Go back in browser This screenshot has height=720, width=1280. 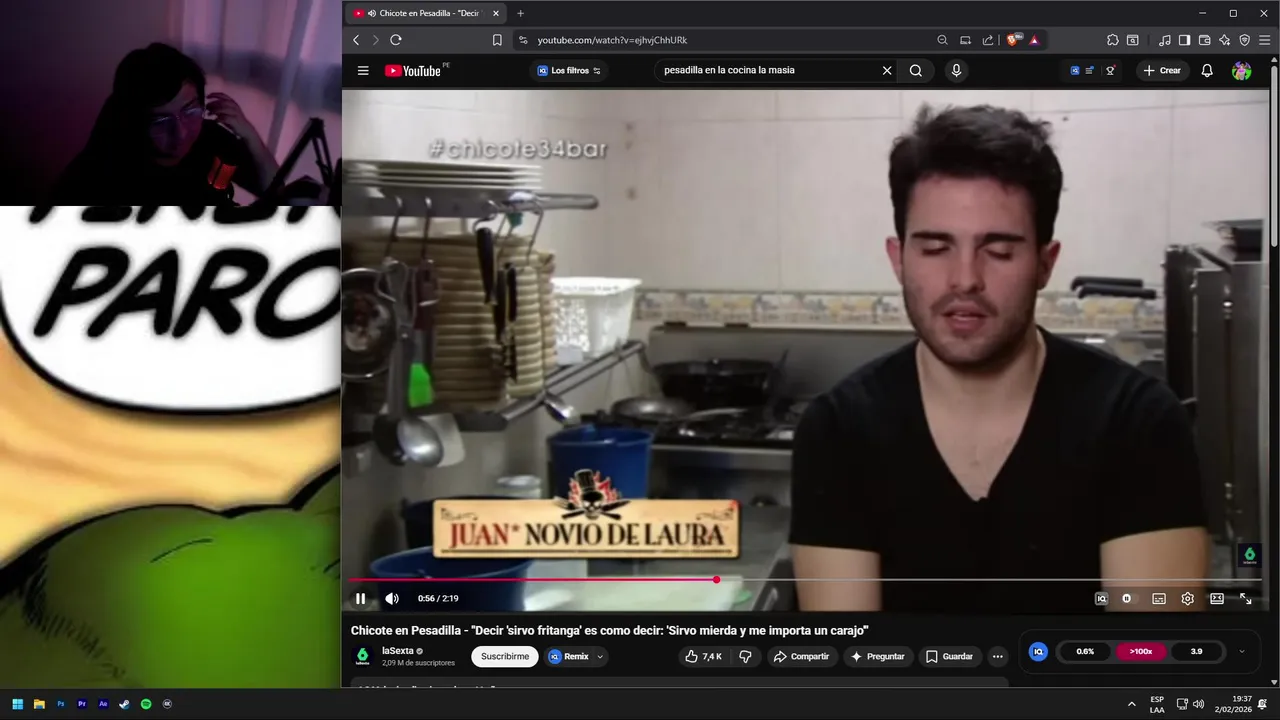coord(356,40)
